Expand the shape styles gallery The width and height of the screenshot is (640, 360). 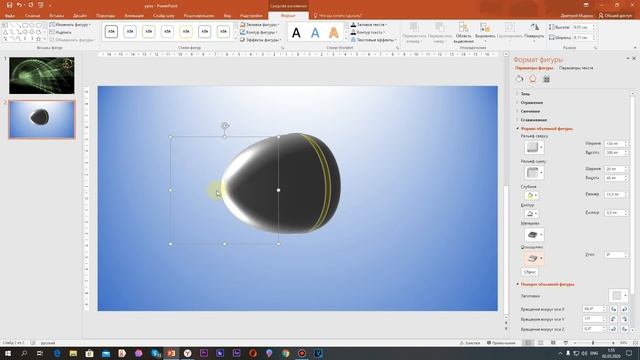[235, 39]
